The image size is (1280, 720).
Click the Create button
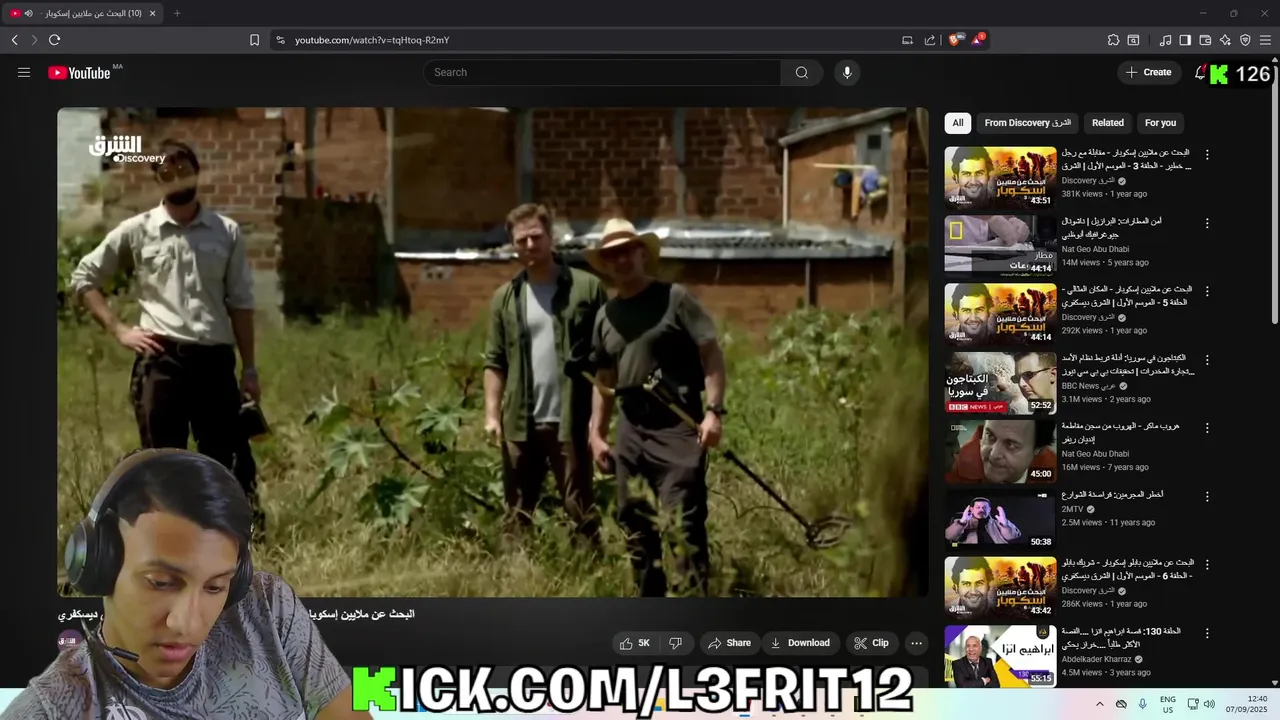tap(1148, 72)
